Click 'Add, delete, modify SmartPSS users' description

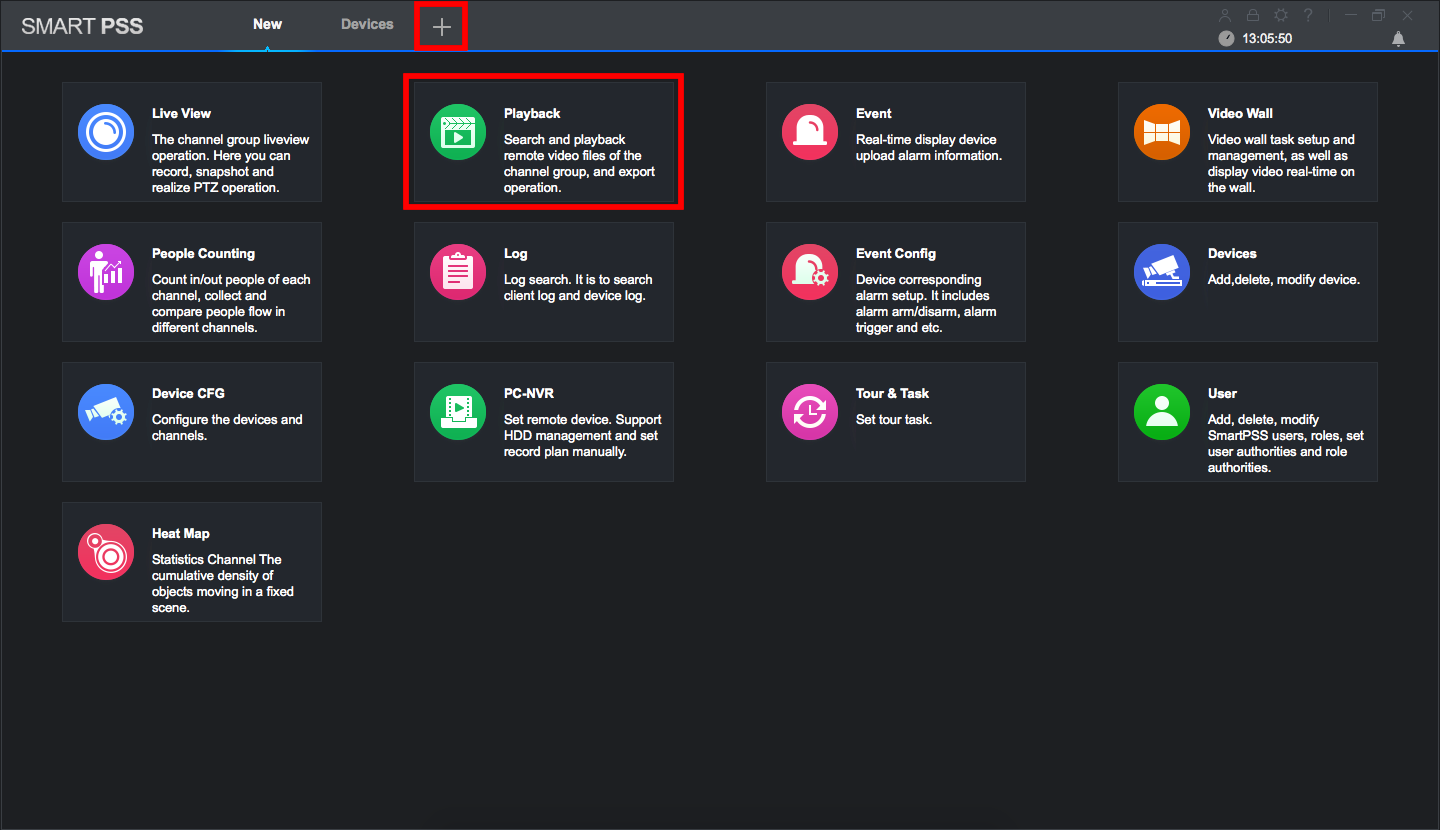click(x=1286, y=443)
